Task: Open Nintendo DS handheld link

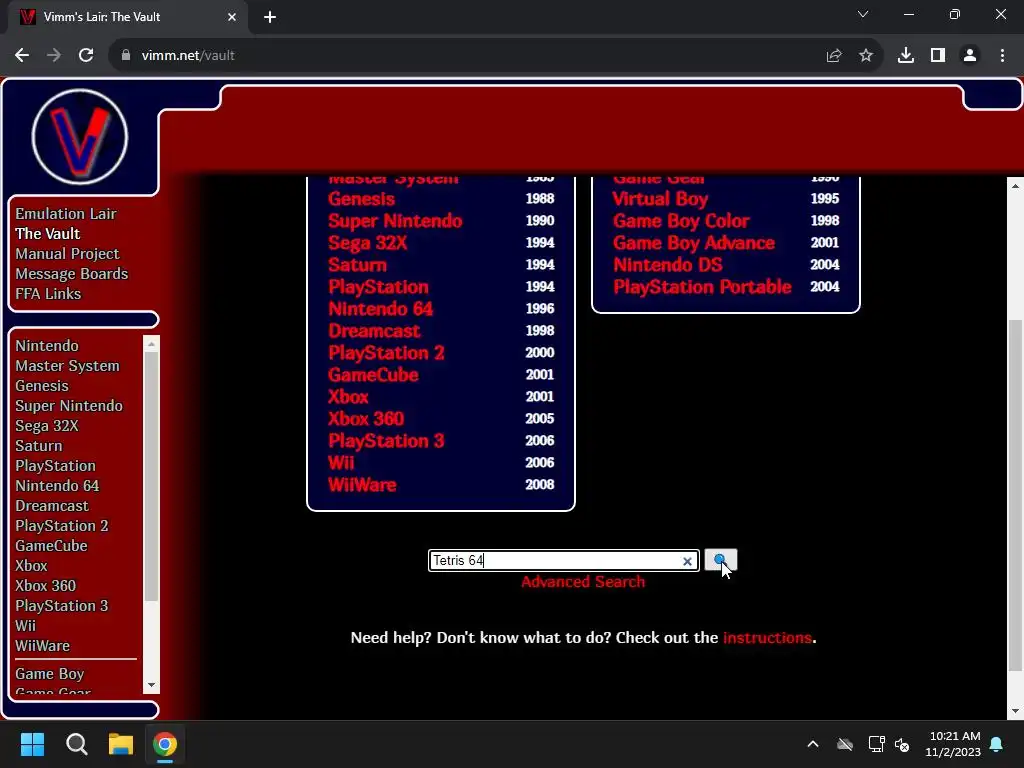Action: [667, 264]
